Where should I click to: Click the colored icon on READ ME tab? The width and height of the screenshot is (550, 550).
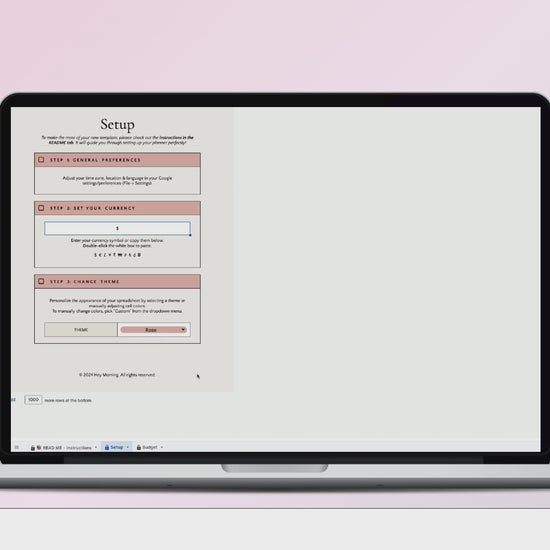pos(39,448)
